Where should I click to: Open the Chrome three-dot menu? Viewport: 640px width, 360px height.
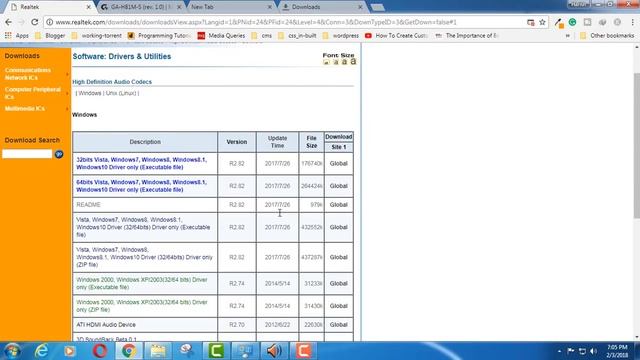pyautogui.click(x=632, y=22)
